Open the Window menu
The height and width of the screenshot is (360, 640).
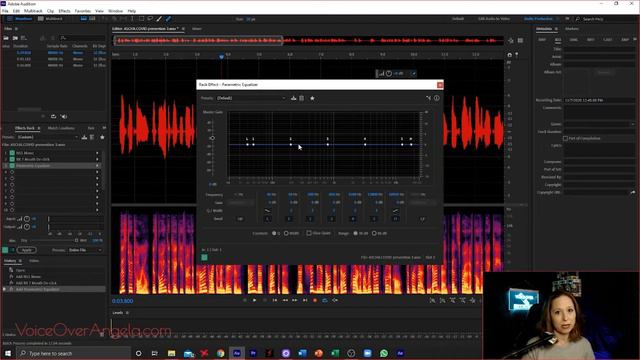point(116,11)
